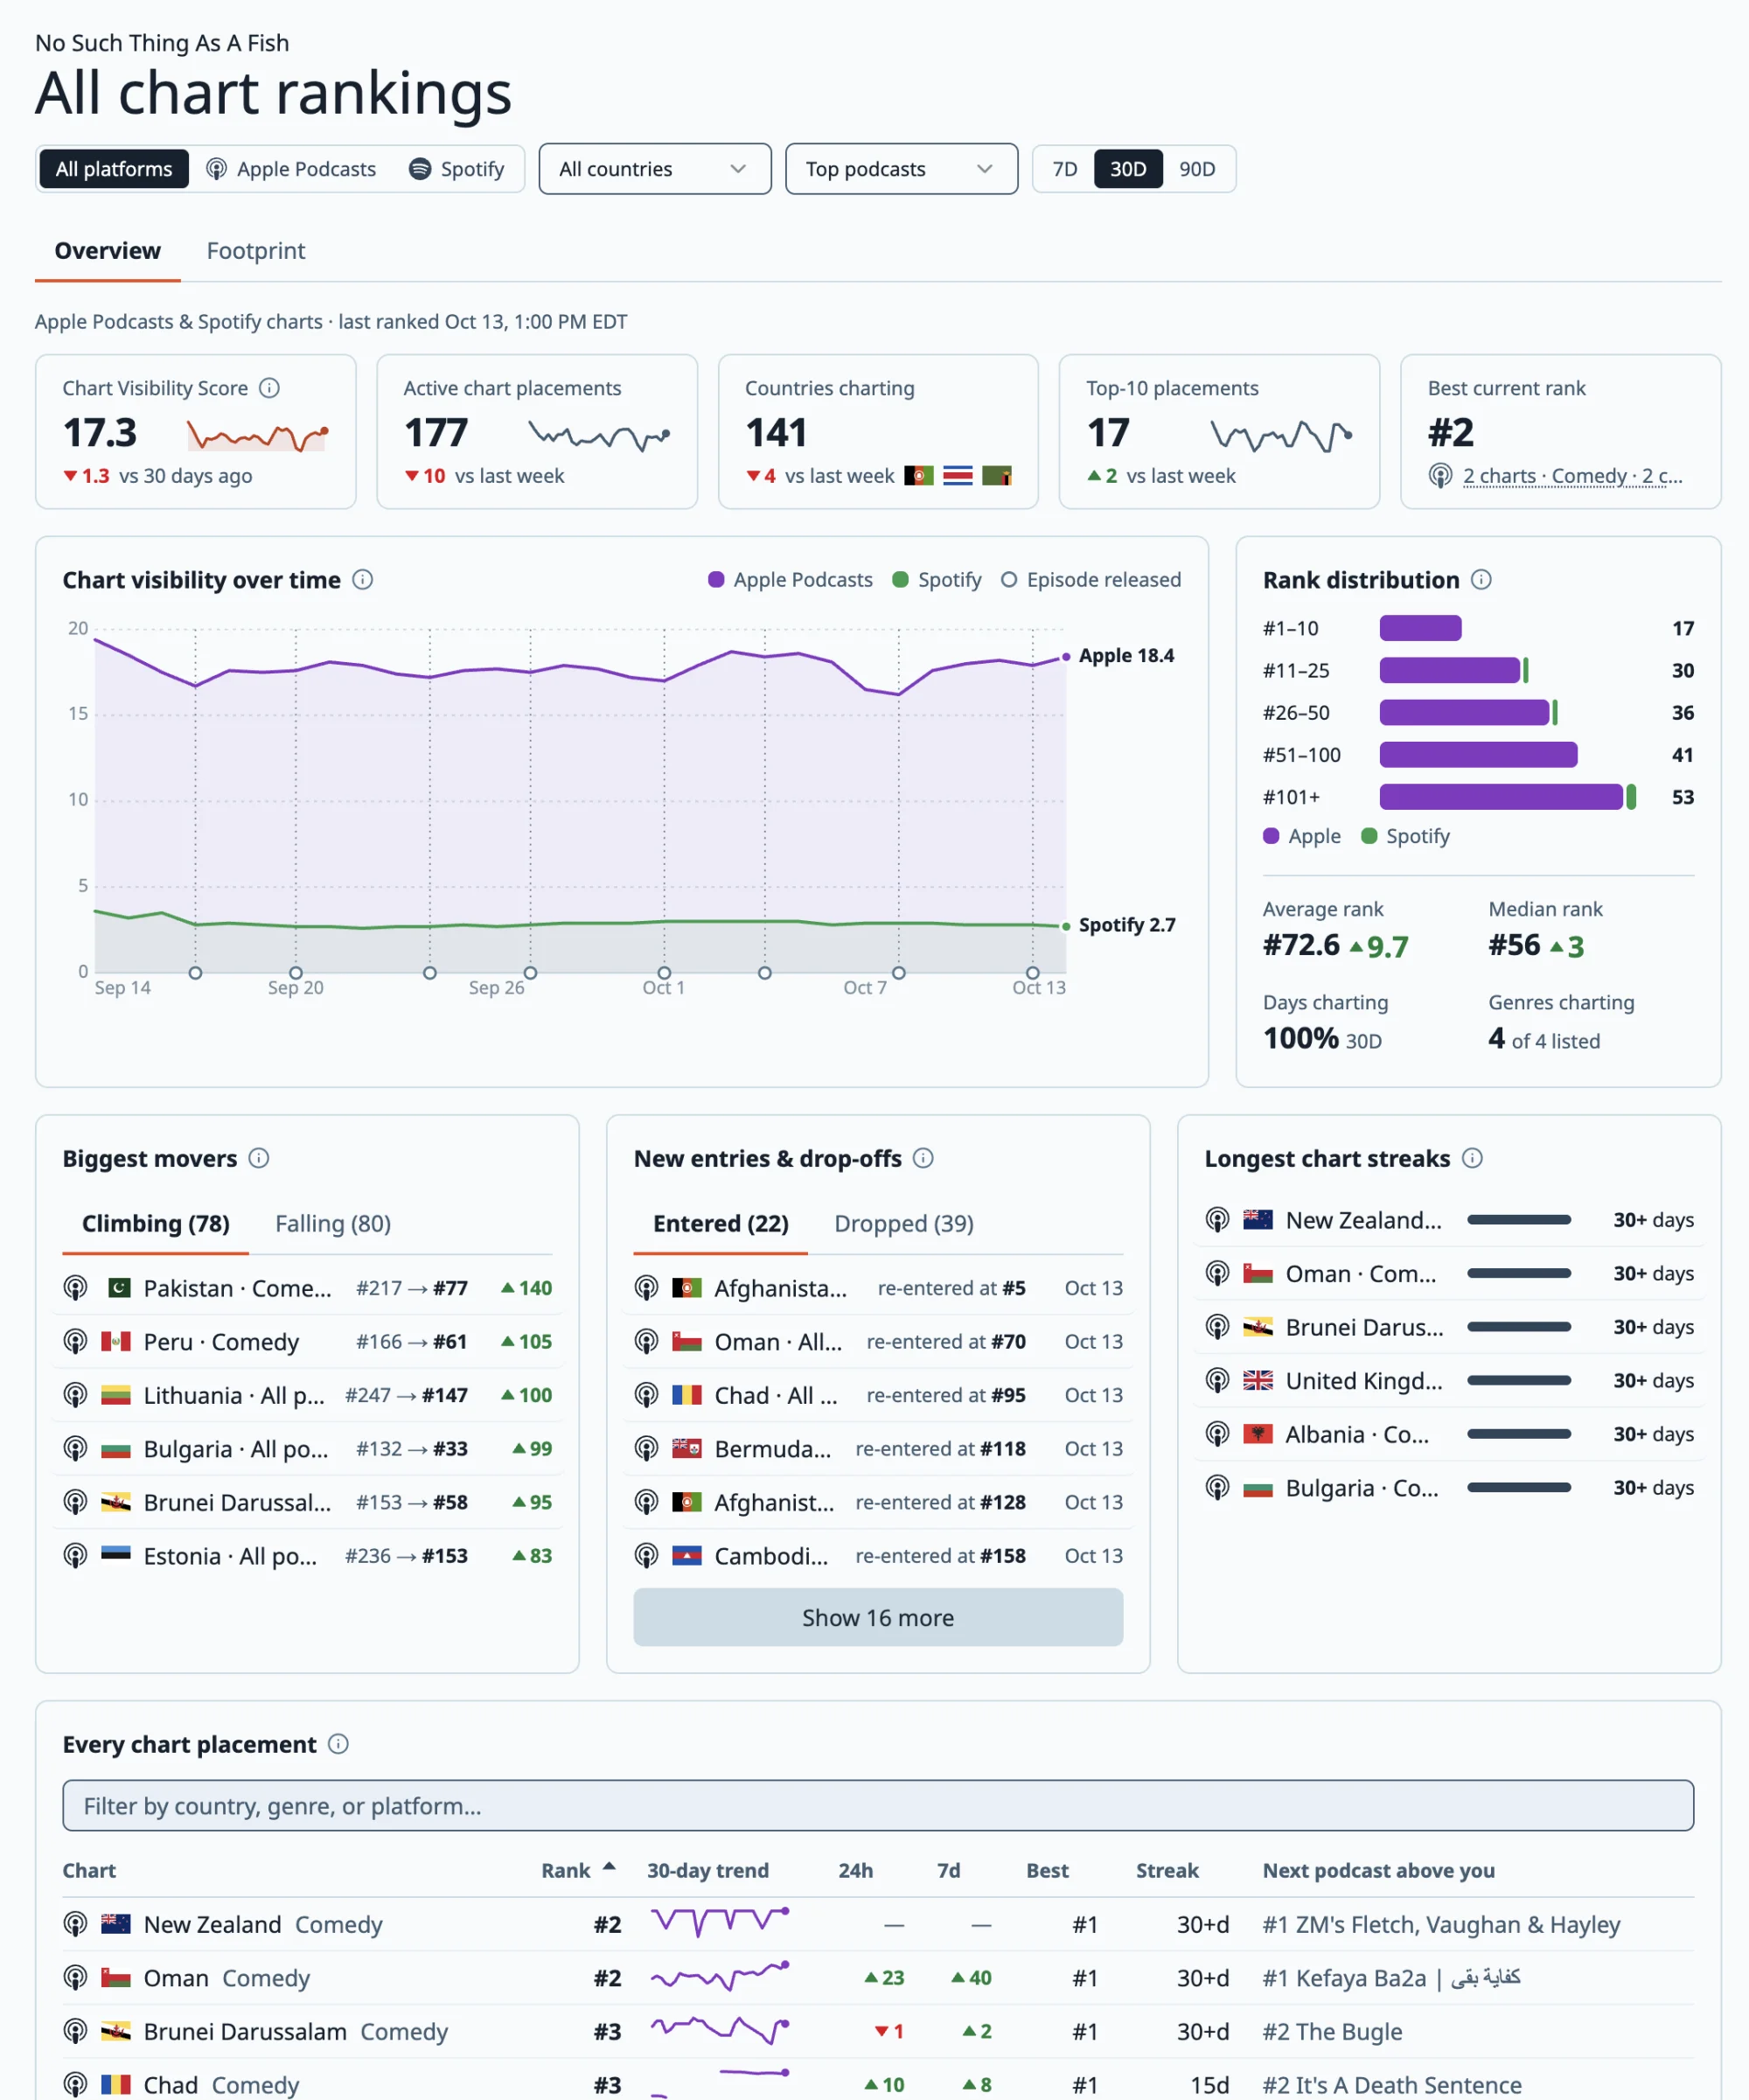Select the All platforms filter
The width and height of the screenshot is (1749, 2100).
coord(114,169)
